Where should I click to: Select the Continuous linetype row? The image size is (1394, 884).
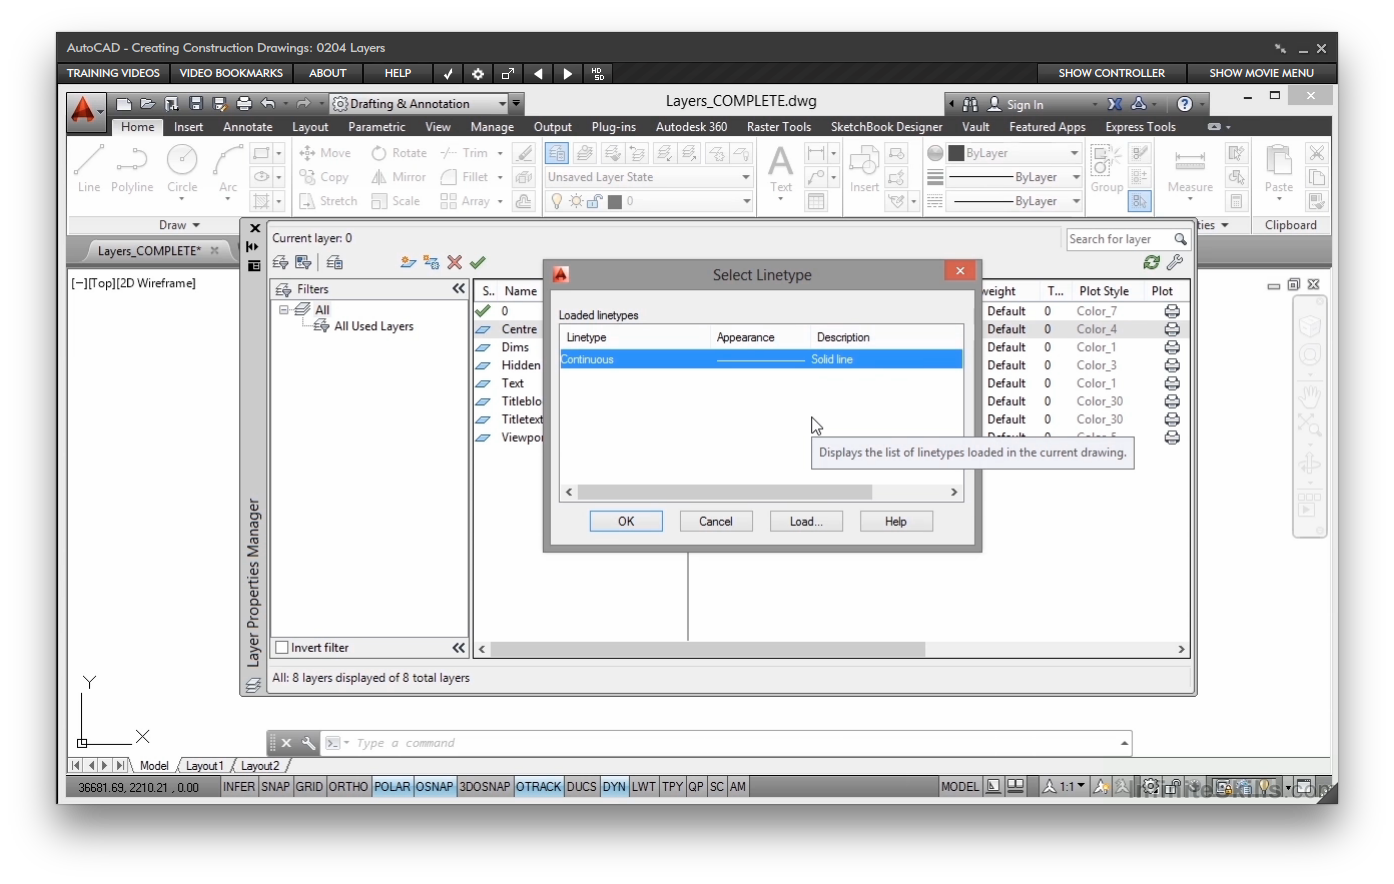(x=761, y=359)
